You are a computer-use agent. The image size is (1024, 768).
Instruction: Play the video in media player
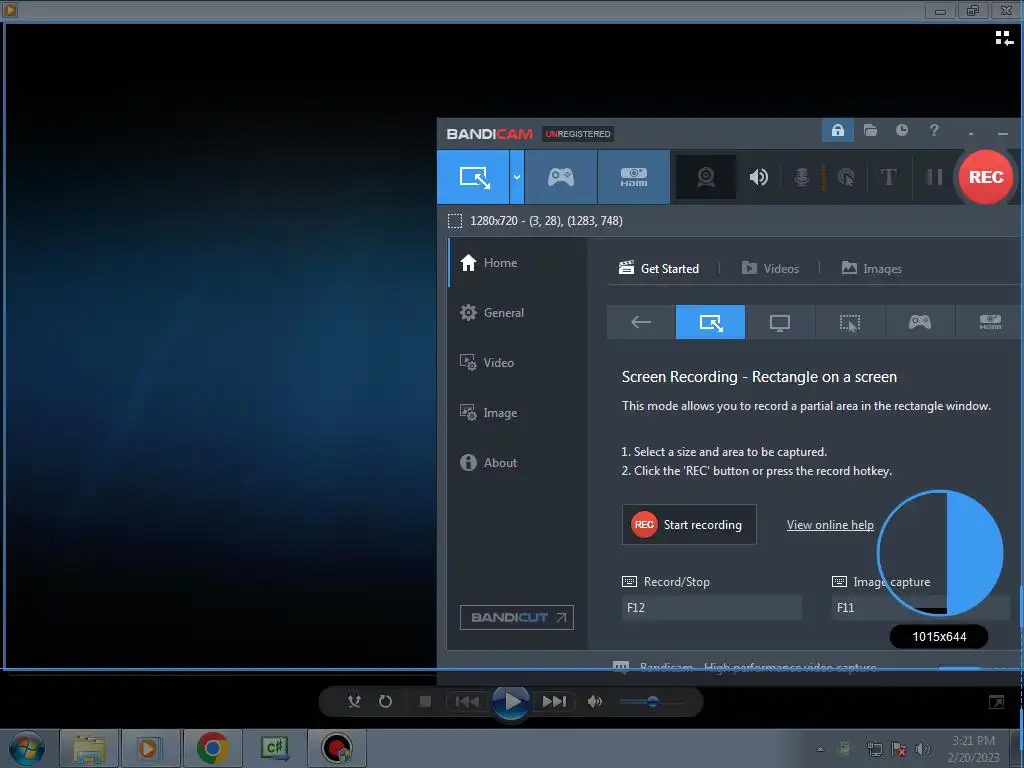[x=511, y=702]
